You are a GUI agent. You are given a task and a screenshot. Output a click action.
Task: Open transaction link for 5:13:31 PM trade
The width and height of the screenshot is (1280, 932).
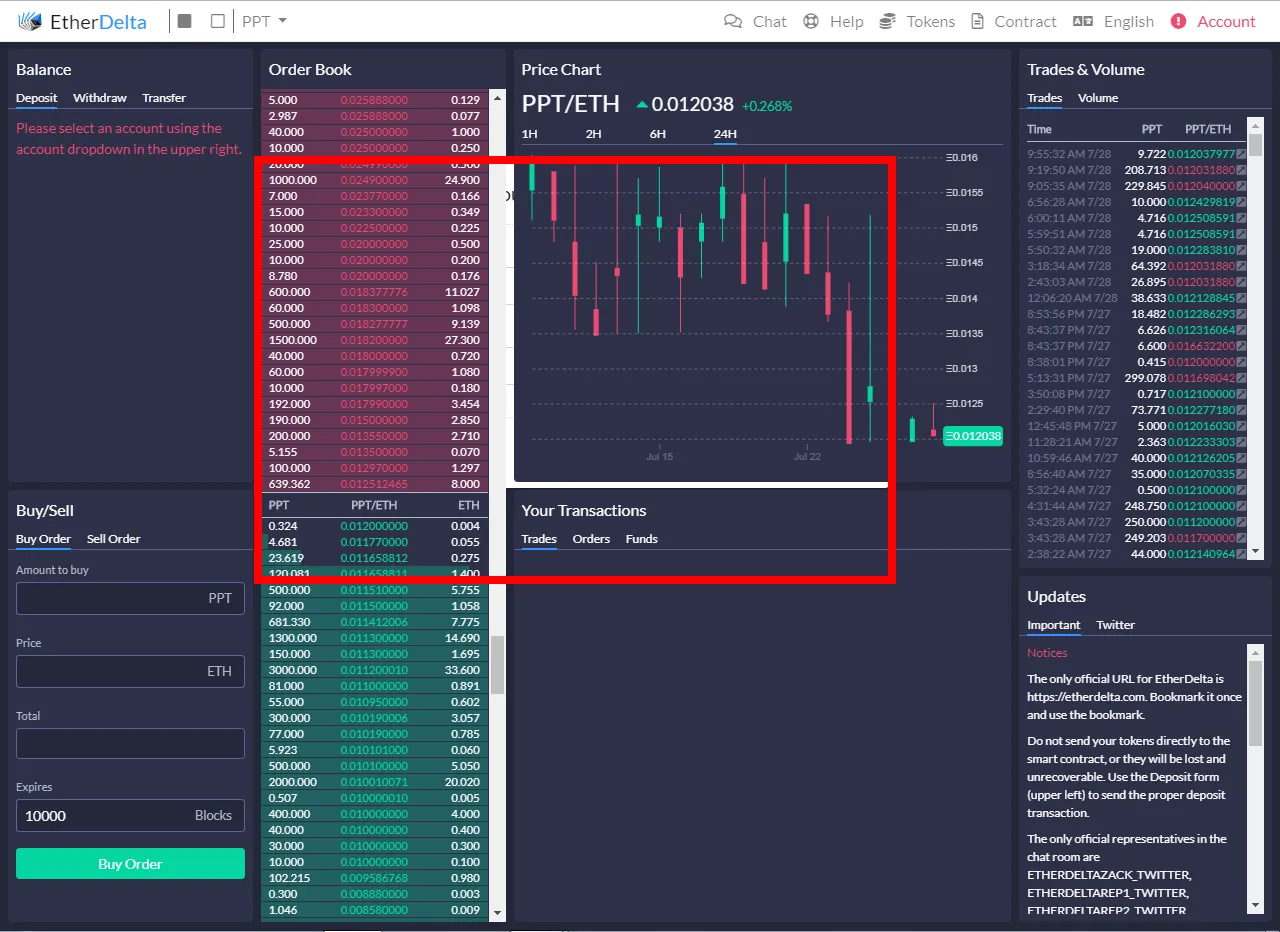[1242, 378]
